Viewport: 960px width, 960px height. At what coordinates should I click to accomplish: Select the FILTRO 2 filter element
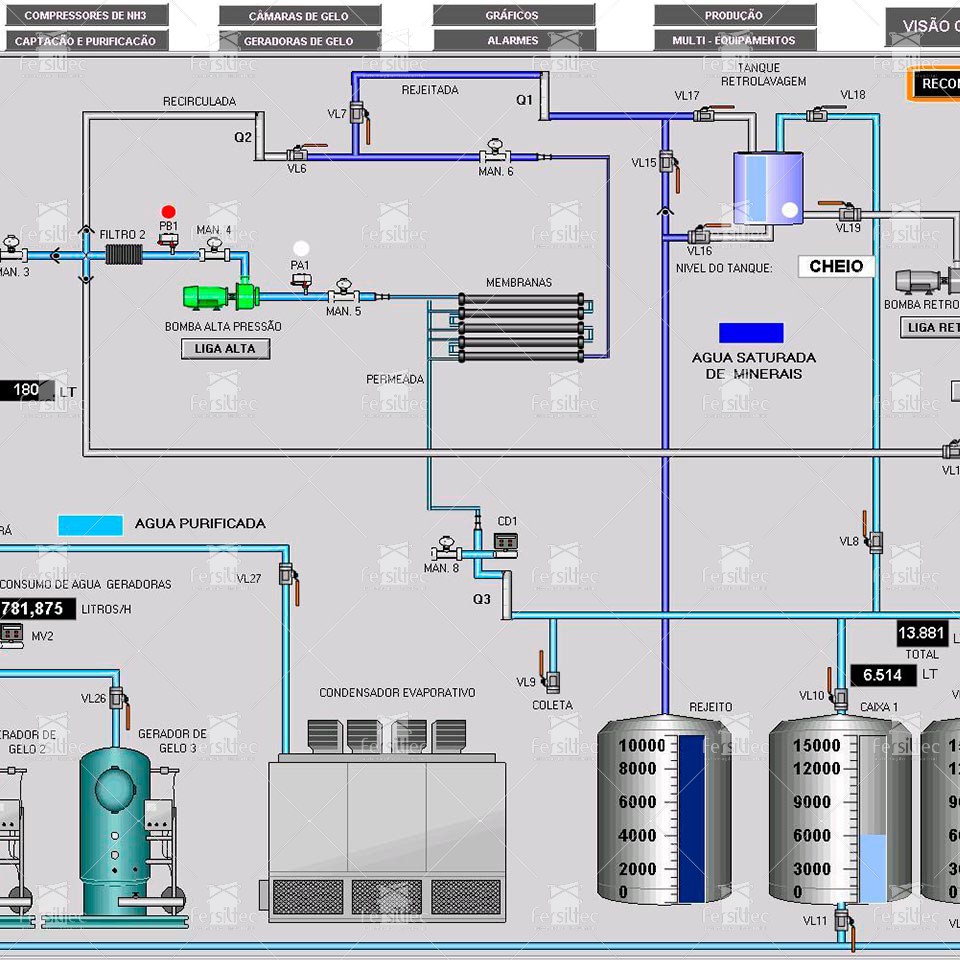124,254
